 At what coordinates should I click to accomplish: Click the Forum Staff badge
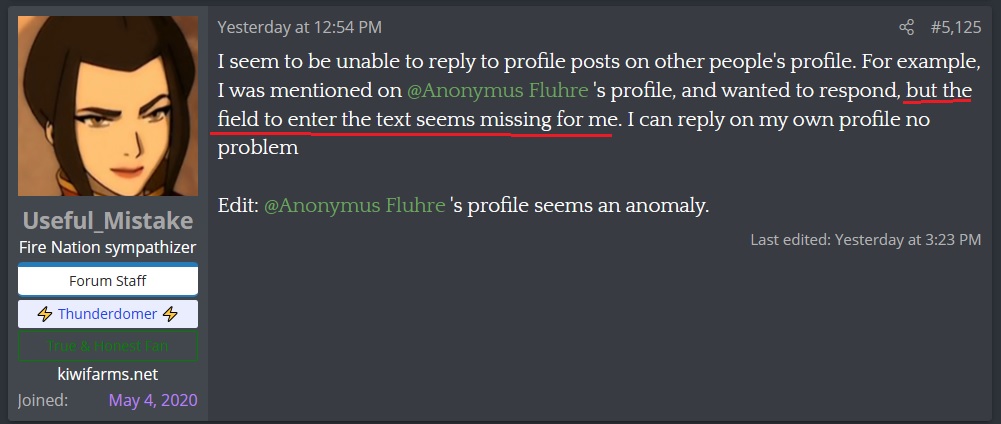coord(107,281)
